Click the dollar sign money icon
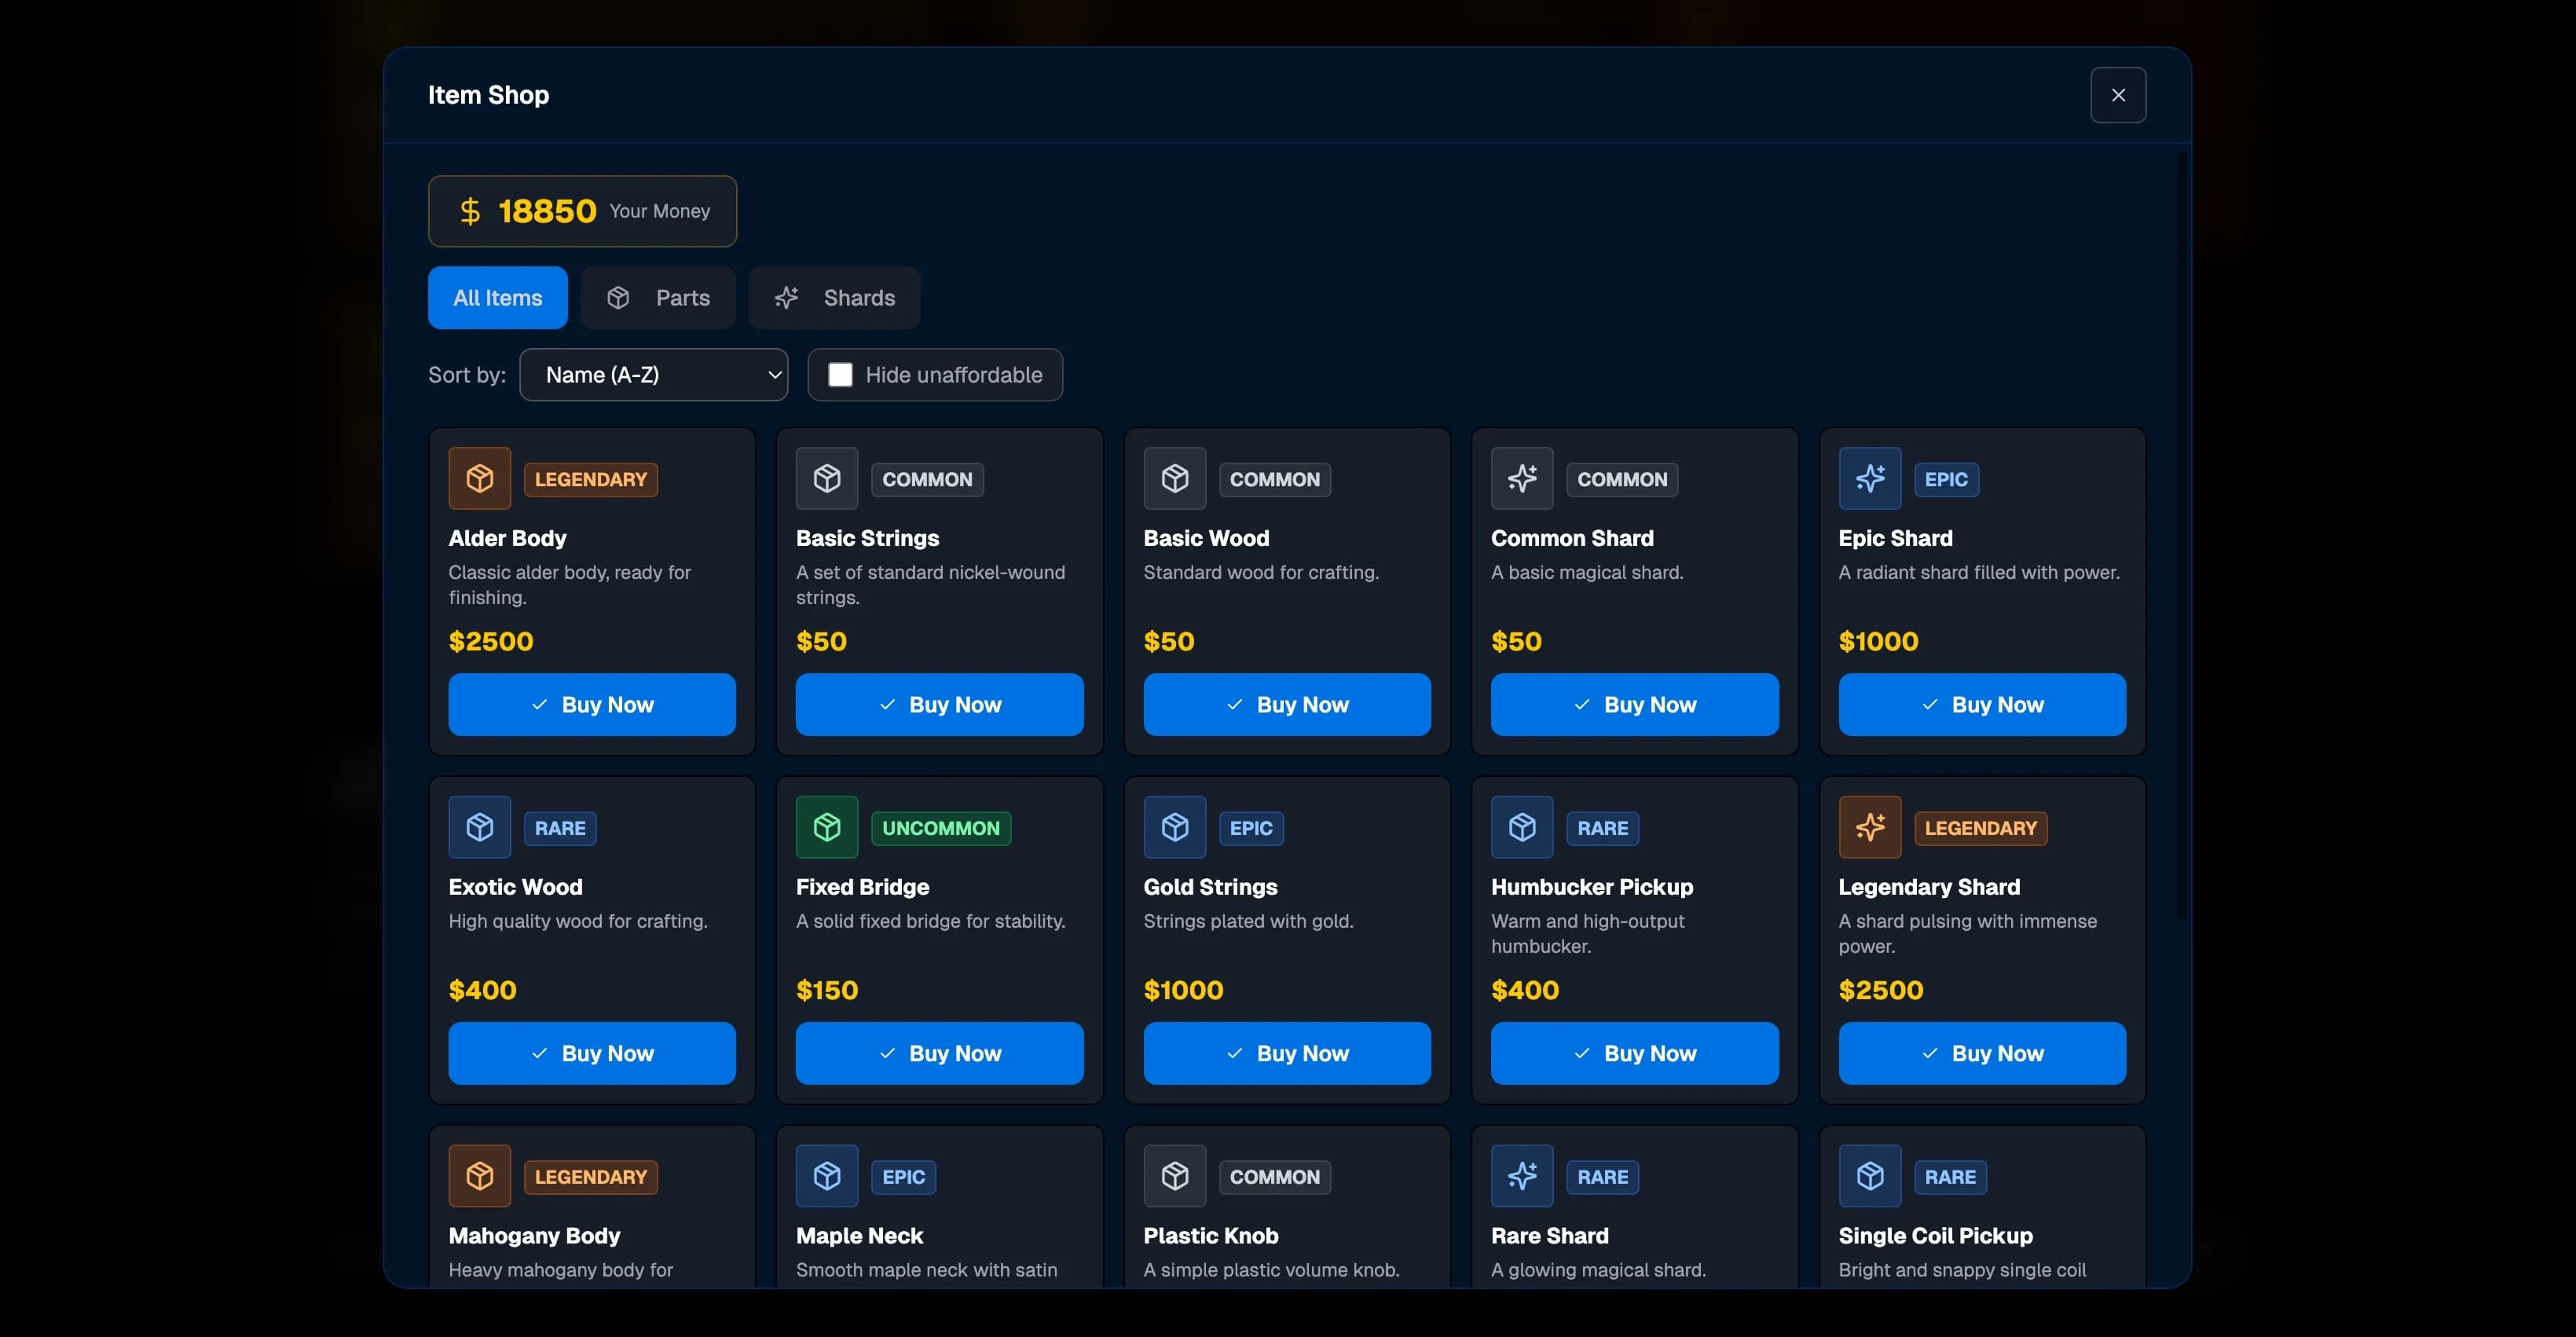The width and height of the screenshot is (2576, 1337). 470,211
